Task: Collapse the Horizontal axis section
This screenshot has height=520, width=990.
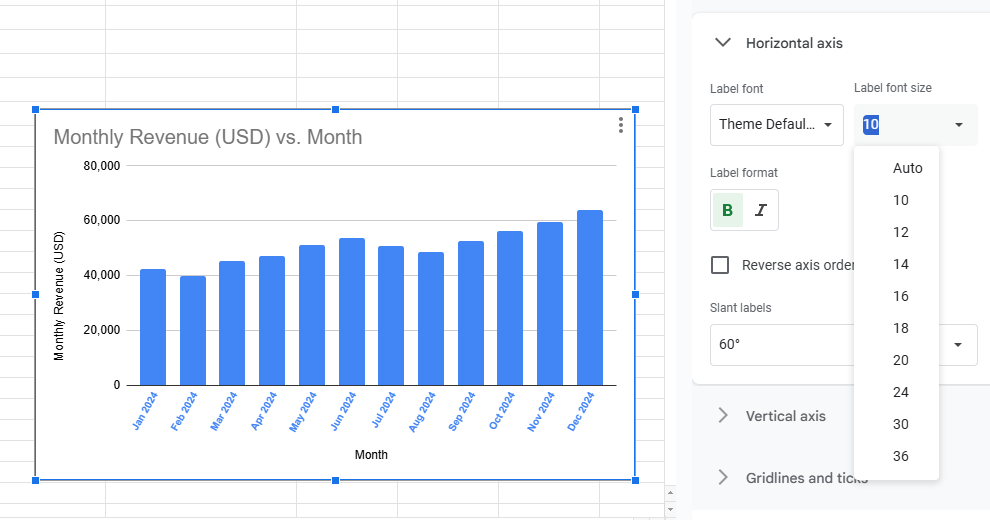Action: [x=722, y=43]
